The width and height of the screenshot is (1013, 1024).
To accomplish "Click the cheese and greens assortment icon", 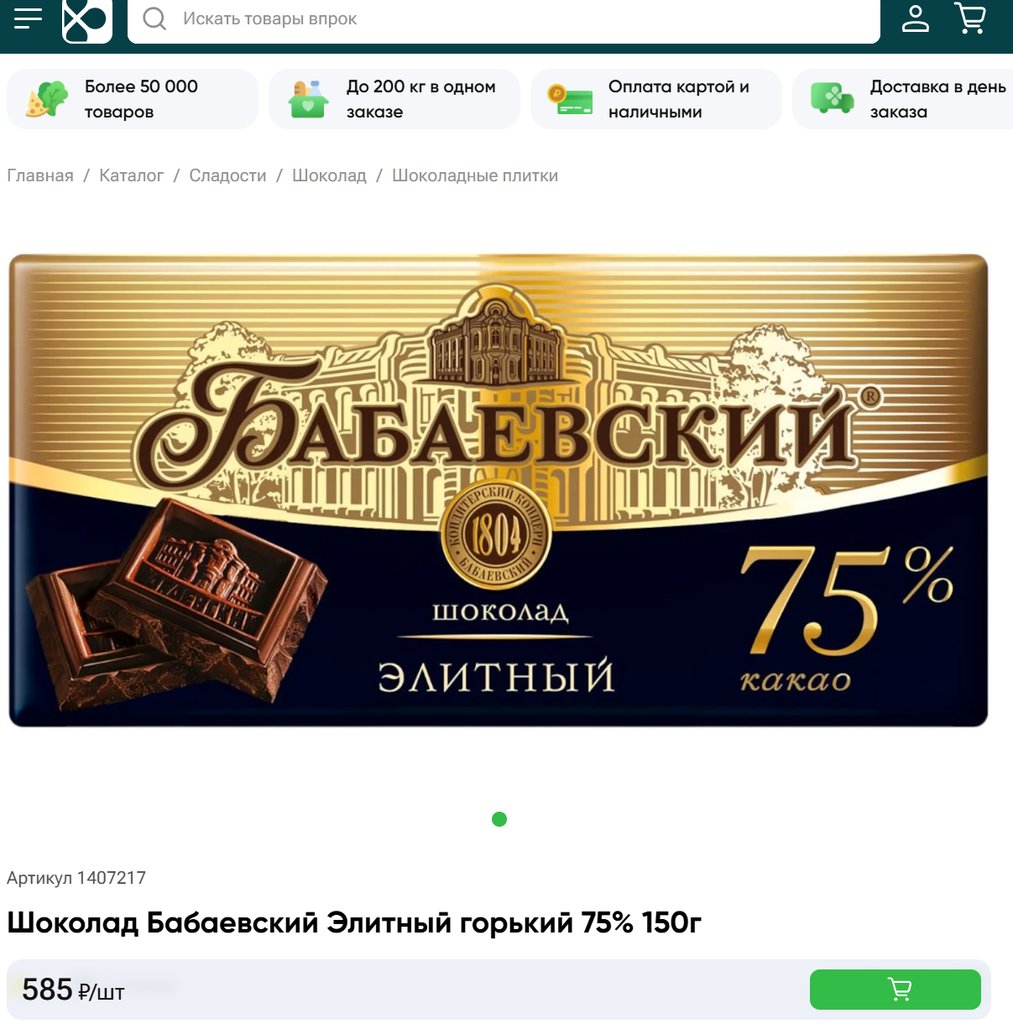I will 46,99.
